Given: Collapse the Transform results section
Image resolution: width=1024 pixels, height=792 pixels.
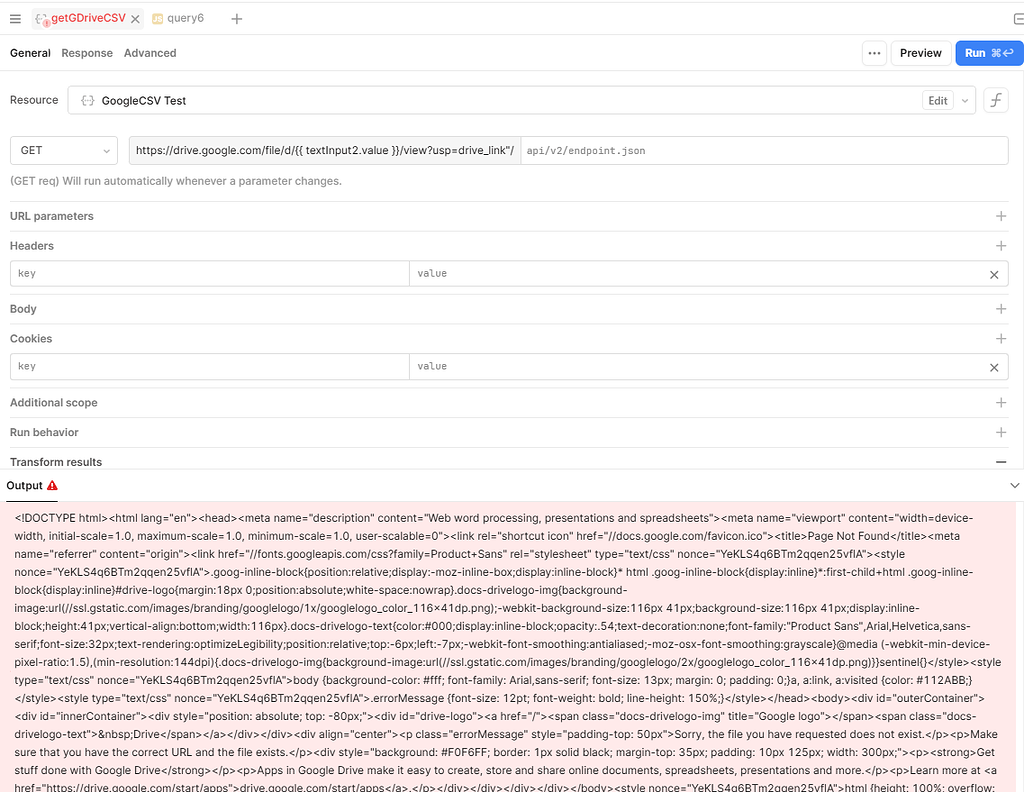Looking at the screenshot, I should point(1003,461).
